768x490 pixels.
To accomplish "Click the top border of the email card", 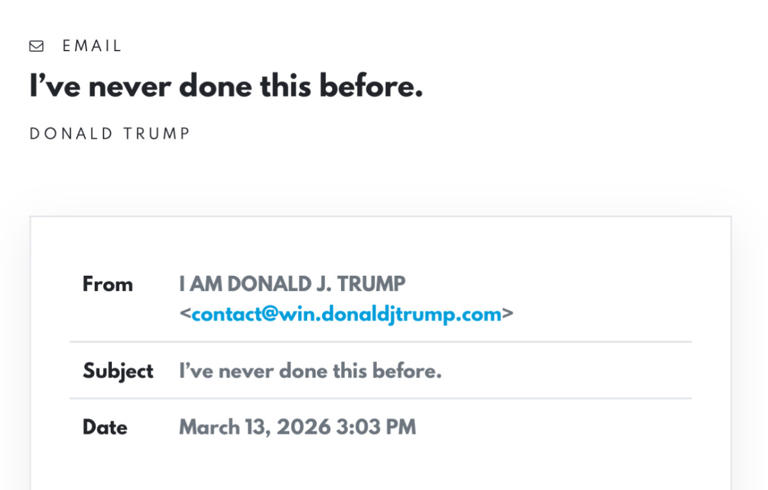I will pyautogui.click(x=380, y=216).
